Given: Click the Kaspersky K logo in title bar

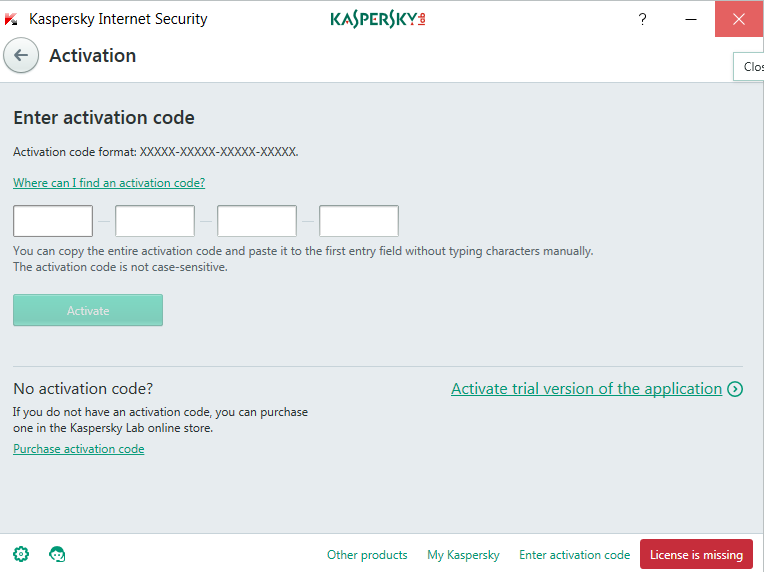Looking at the screenshot, I should [x=11, y=19].
